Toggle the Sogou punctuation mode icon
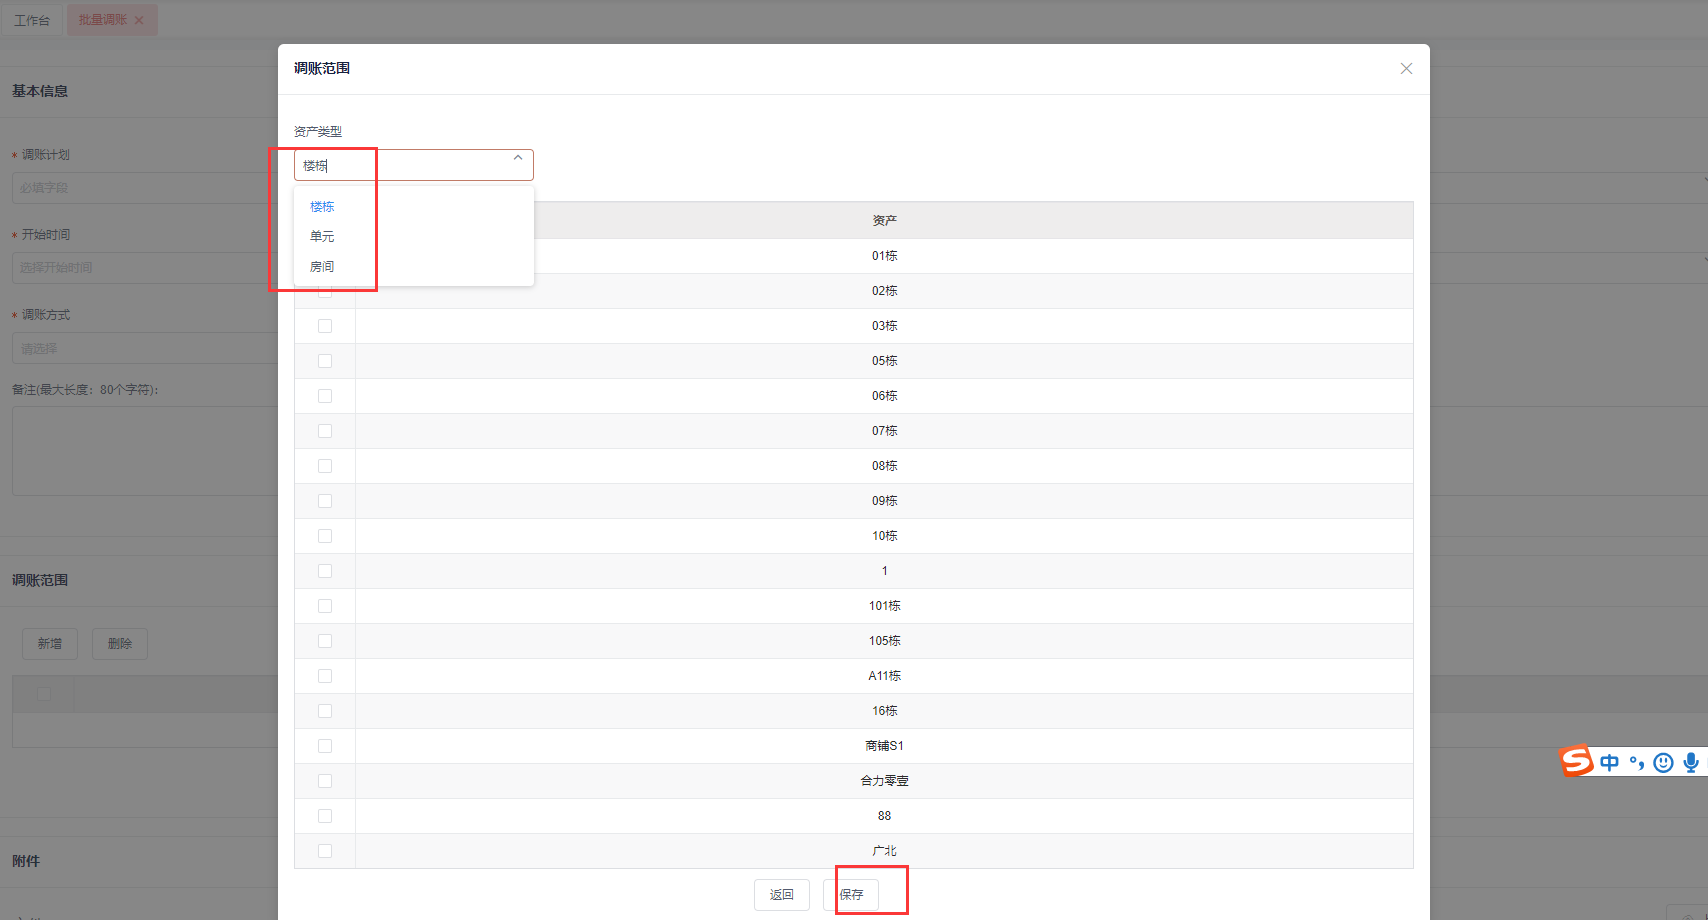This screenshot has height=920, width=1708. click(x=1637, y=763)
